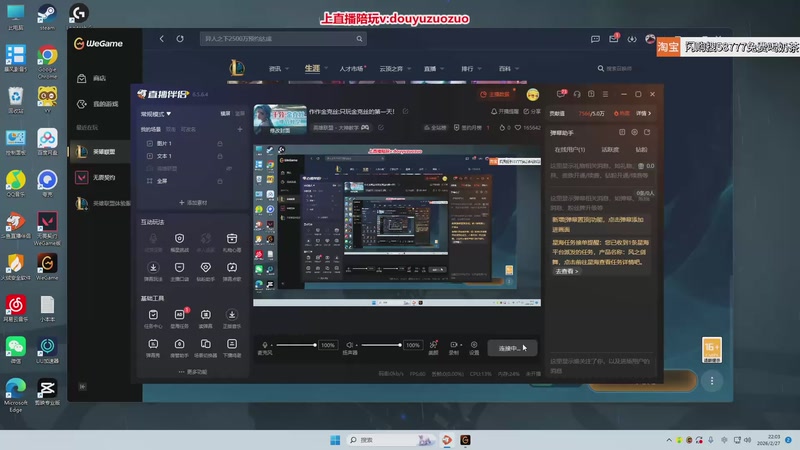
Task: Switch the layout to 横屏
Action: (225, 114)
